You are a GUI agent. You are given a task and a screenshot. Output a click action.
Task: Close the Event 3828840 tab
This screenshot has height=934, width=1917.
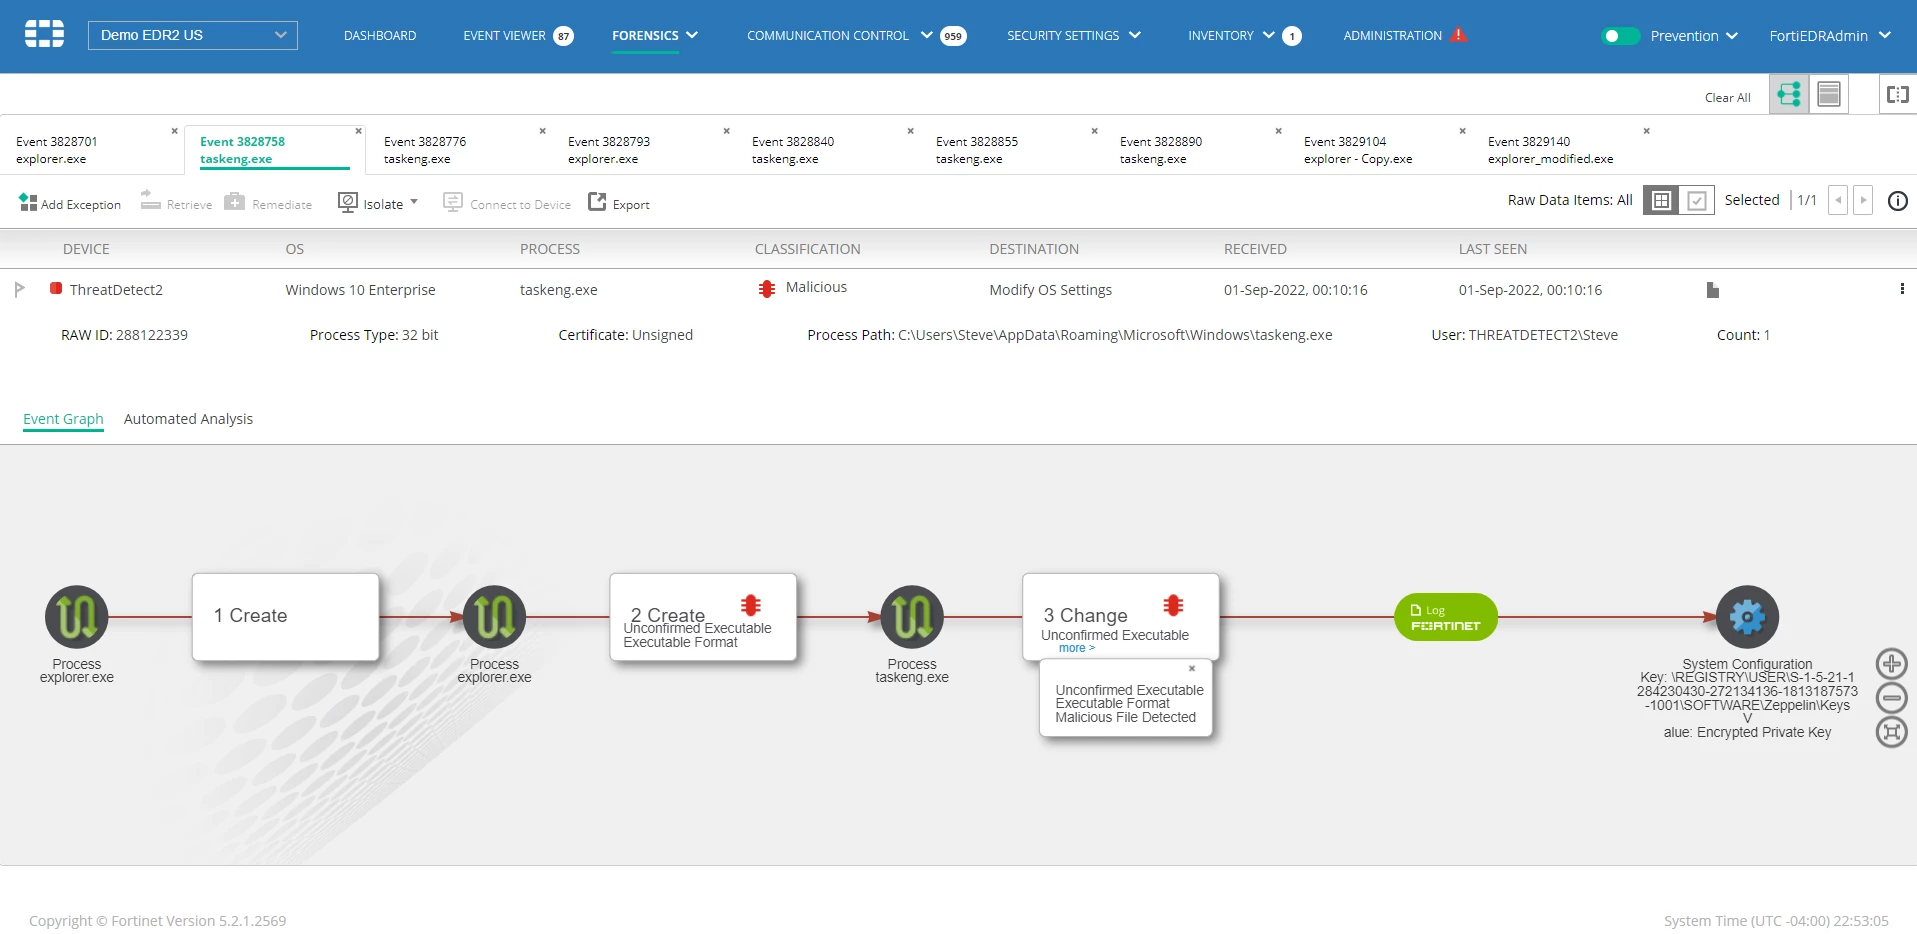point(910,131)
